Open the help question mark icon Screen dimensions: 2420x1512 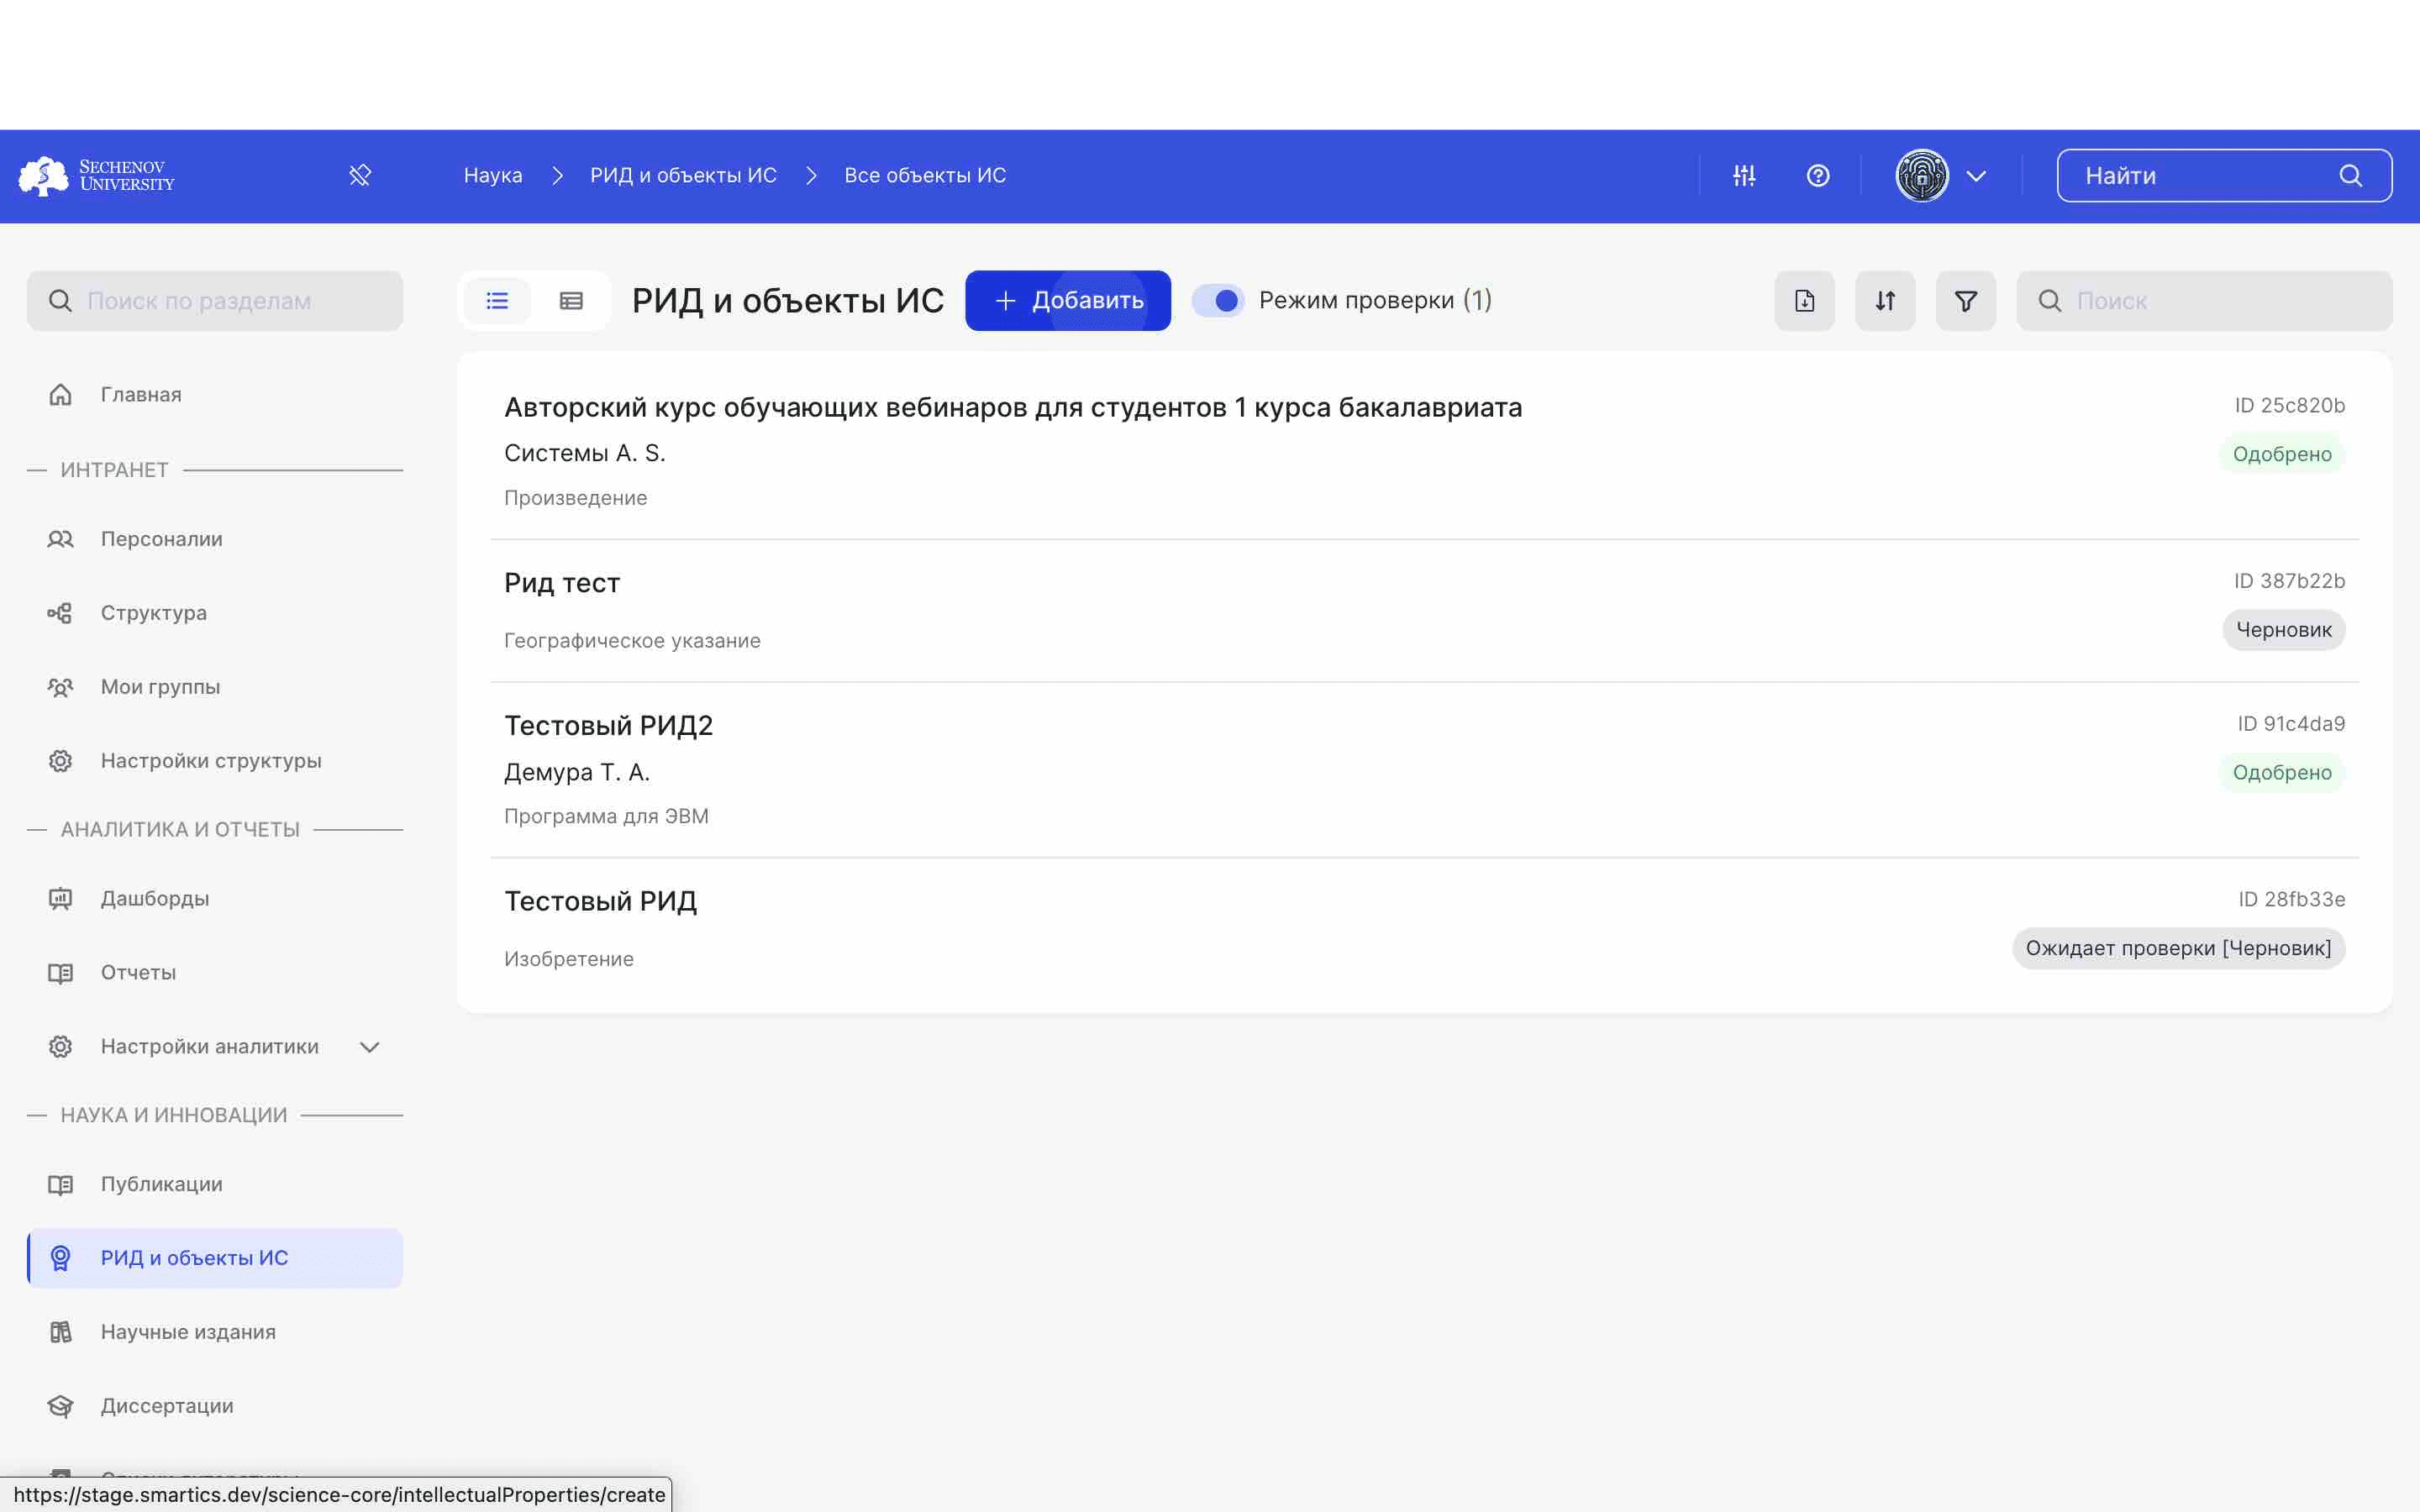[1818, 175]
